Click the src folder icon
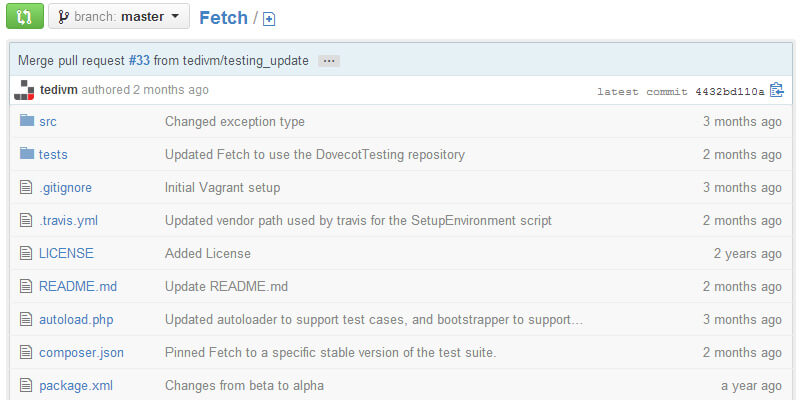The width and height of the screenshot is (800, 400). pyautogui.click(x=27, y=121)
